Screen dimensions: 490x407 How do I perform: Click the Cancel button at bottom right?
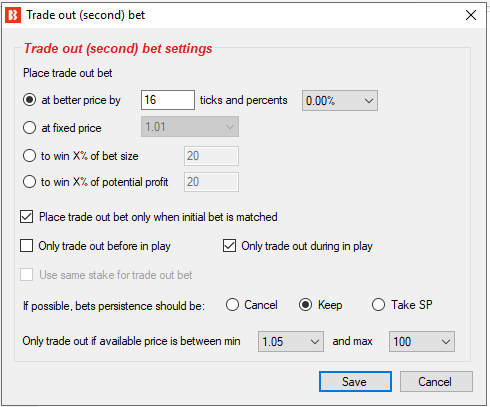tap(436, 382)
